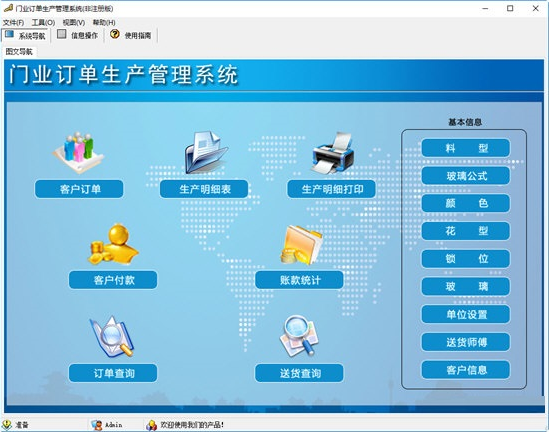Open the 玻璃公式 settings button
Screen dimensions: 549x433
[466, 176]
